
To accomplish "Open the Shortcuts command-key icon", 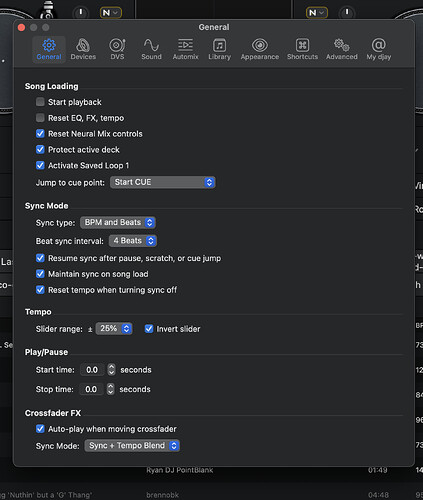I will 302,45.
